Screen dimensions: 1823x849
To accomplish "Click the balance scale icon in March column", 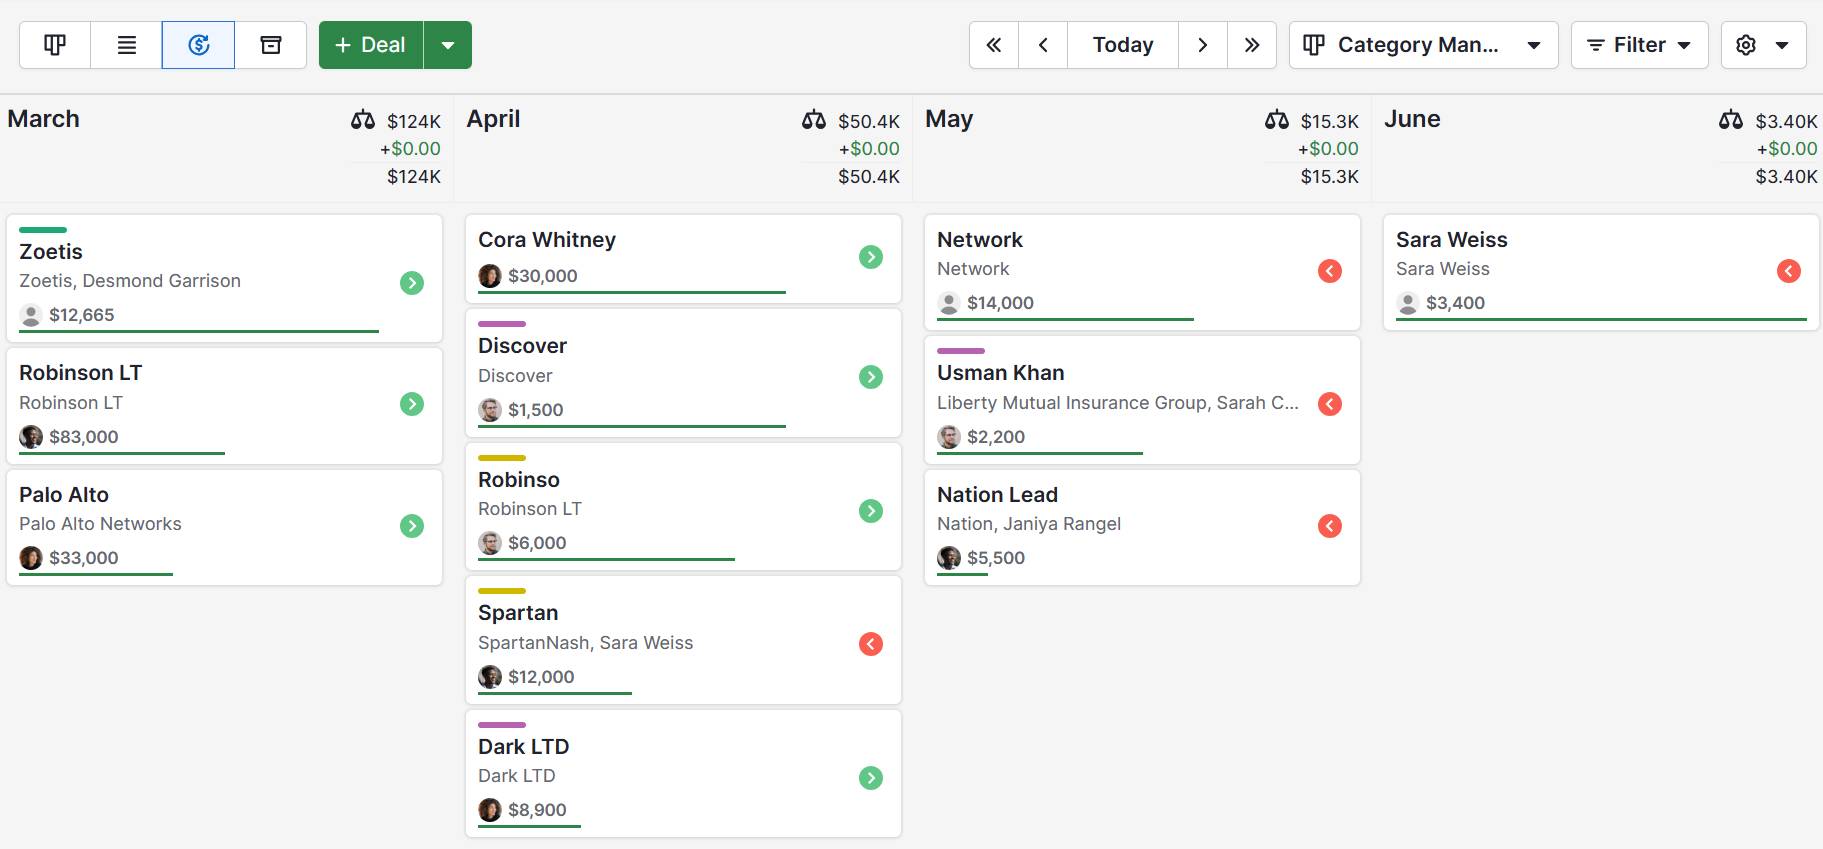I will pos(363,120).
